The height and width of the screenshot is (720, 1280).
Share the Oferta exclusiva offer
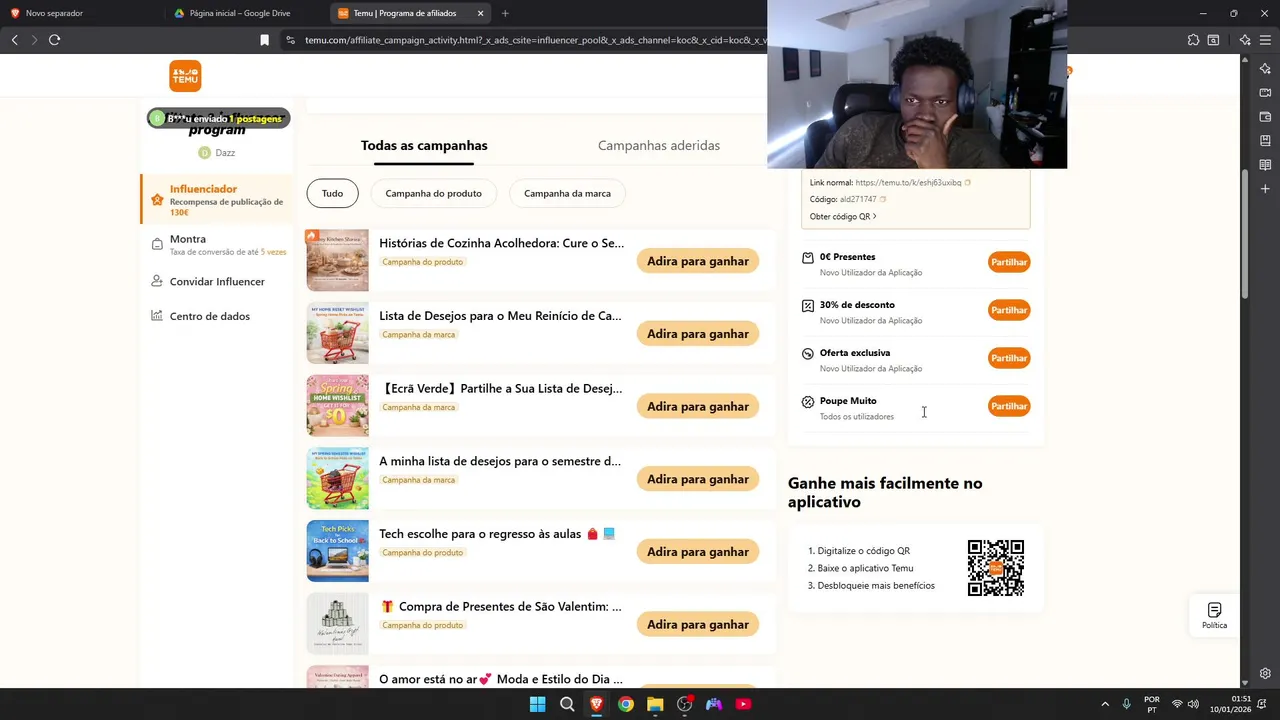[x=1009, y=358]
